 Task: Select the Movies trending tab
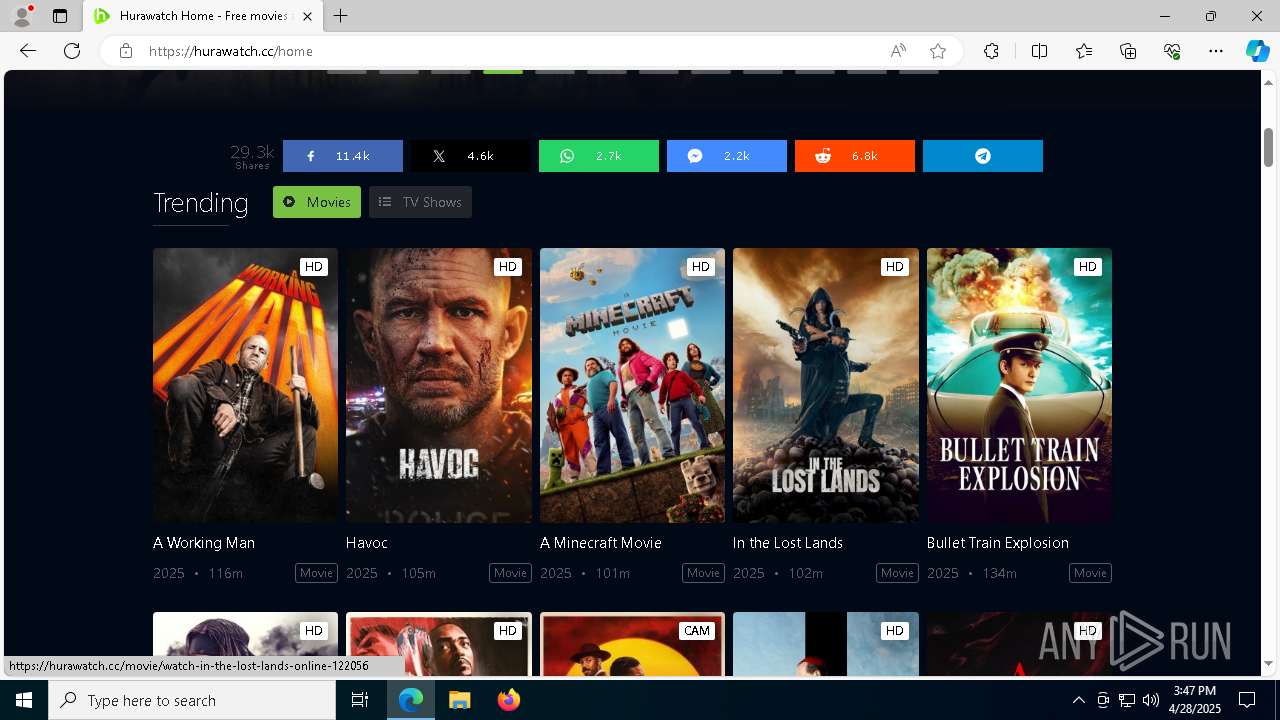(317, 202)
